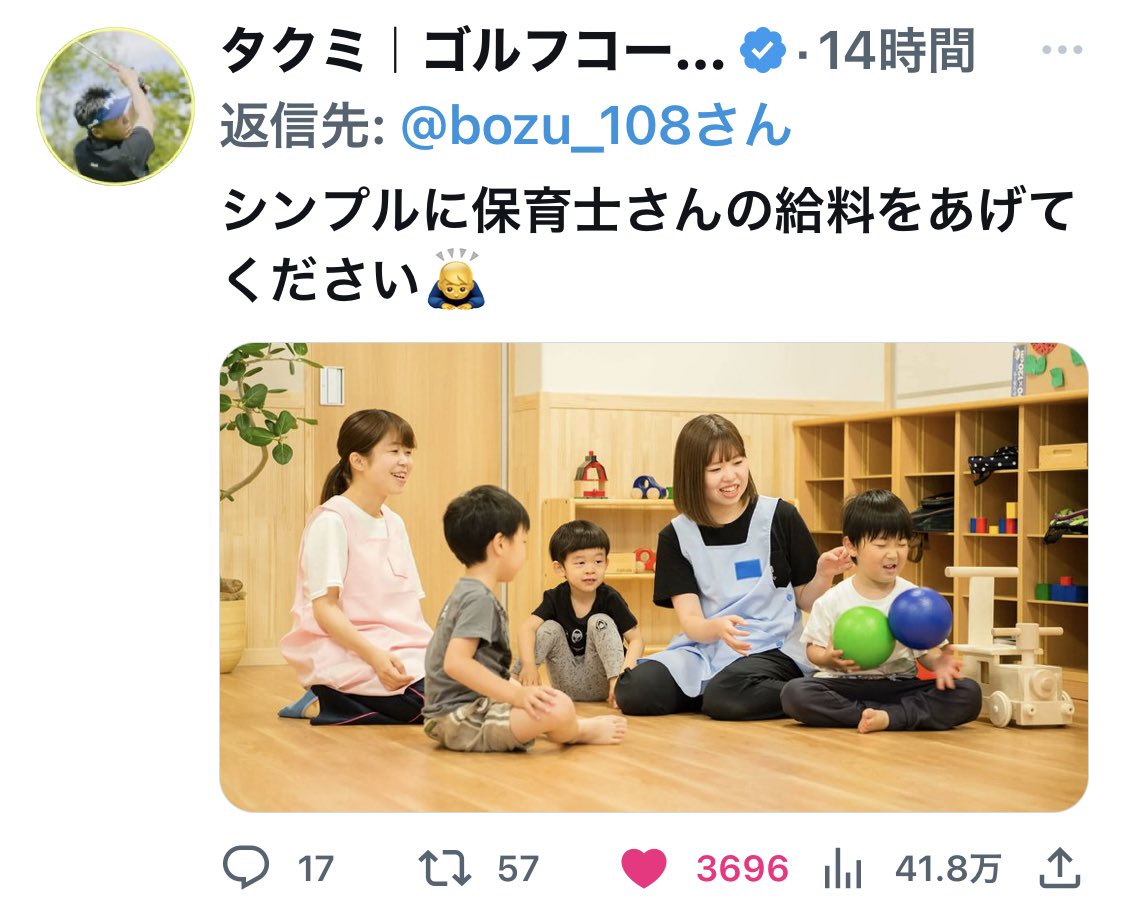Click the 返信先 reply-to label
The width and height of the screenshot is (1124, 907).
(303, 125)
